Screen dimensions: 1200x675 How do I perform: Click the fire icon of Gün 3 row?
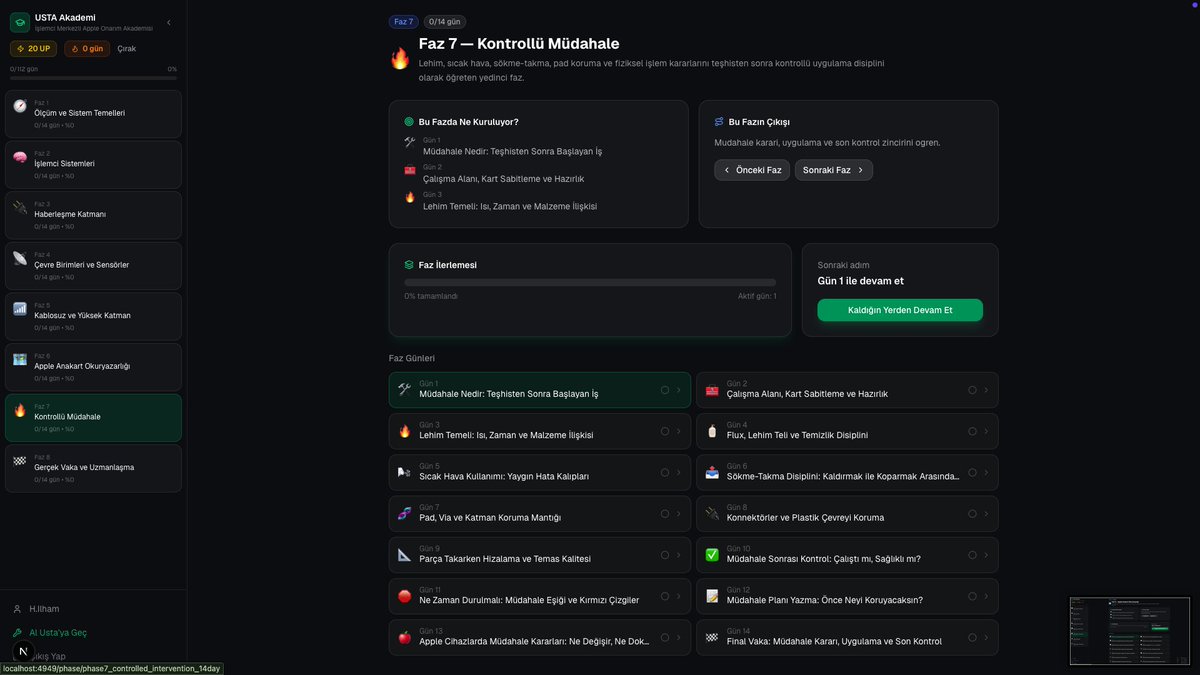pyautogui.click(x=405, y=431)
